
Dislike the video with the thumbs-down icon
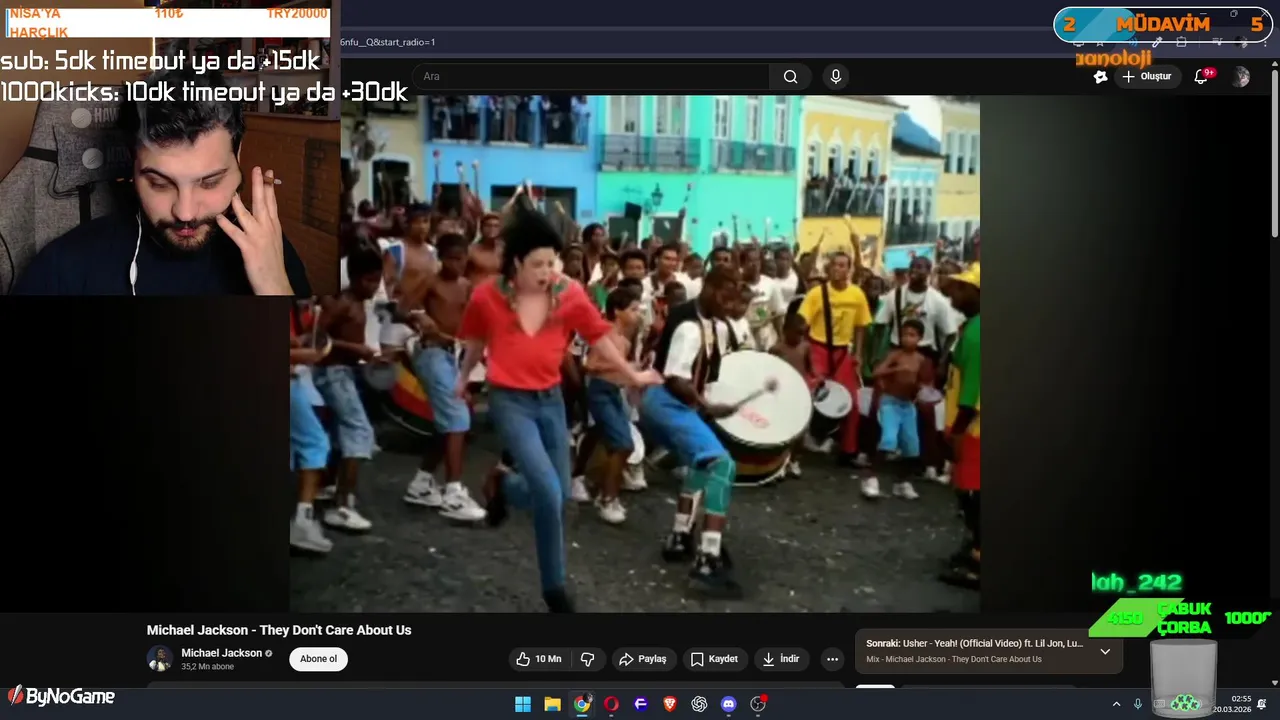point(588,659)
